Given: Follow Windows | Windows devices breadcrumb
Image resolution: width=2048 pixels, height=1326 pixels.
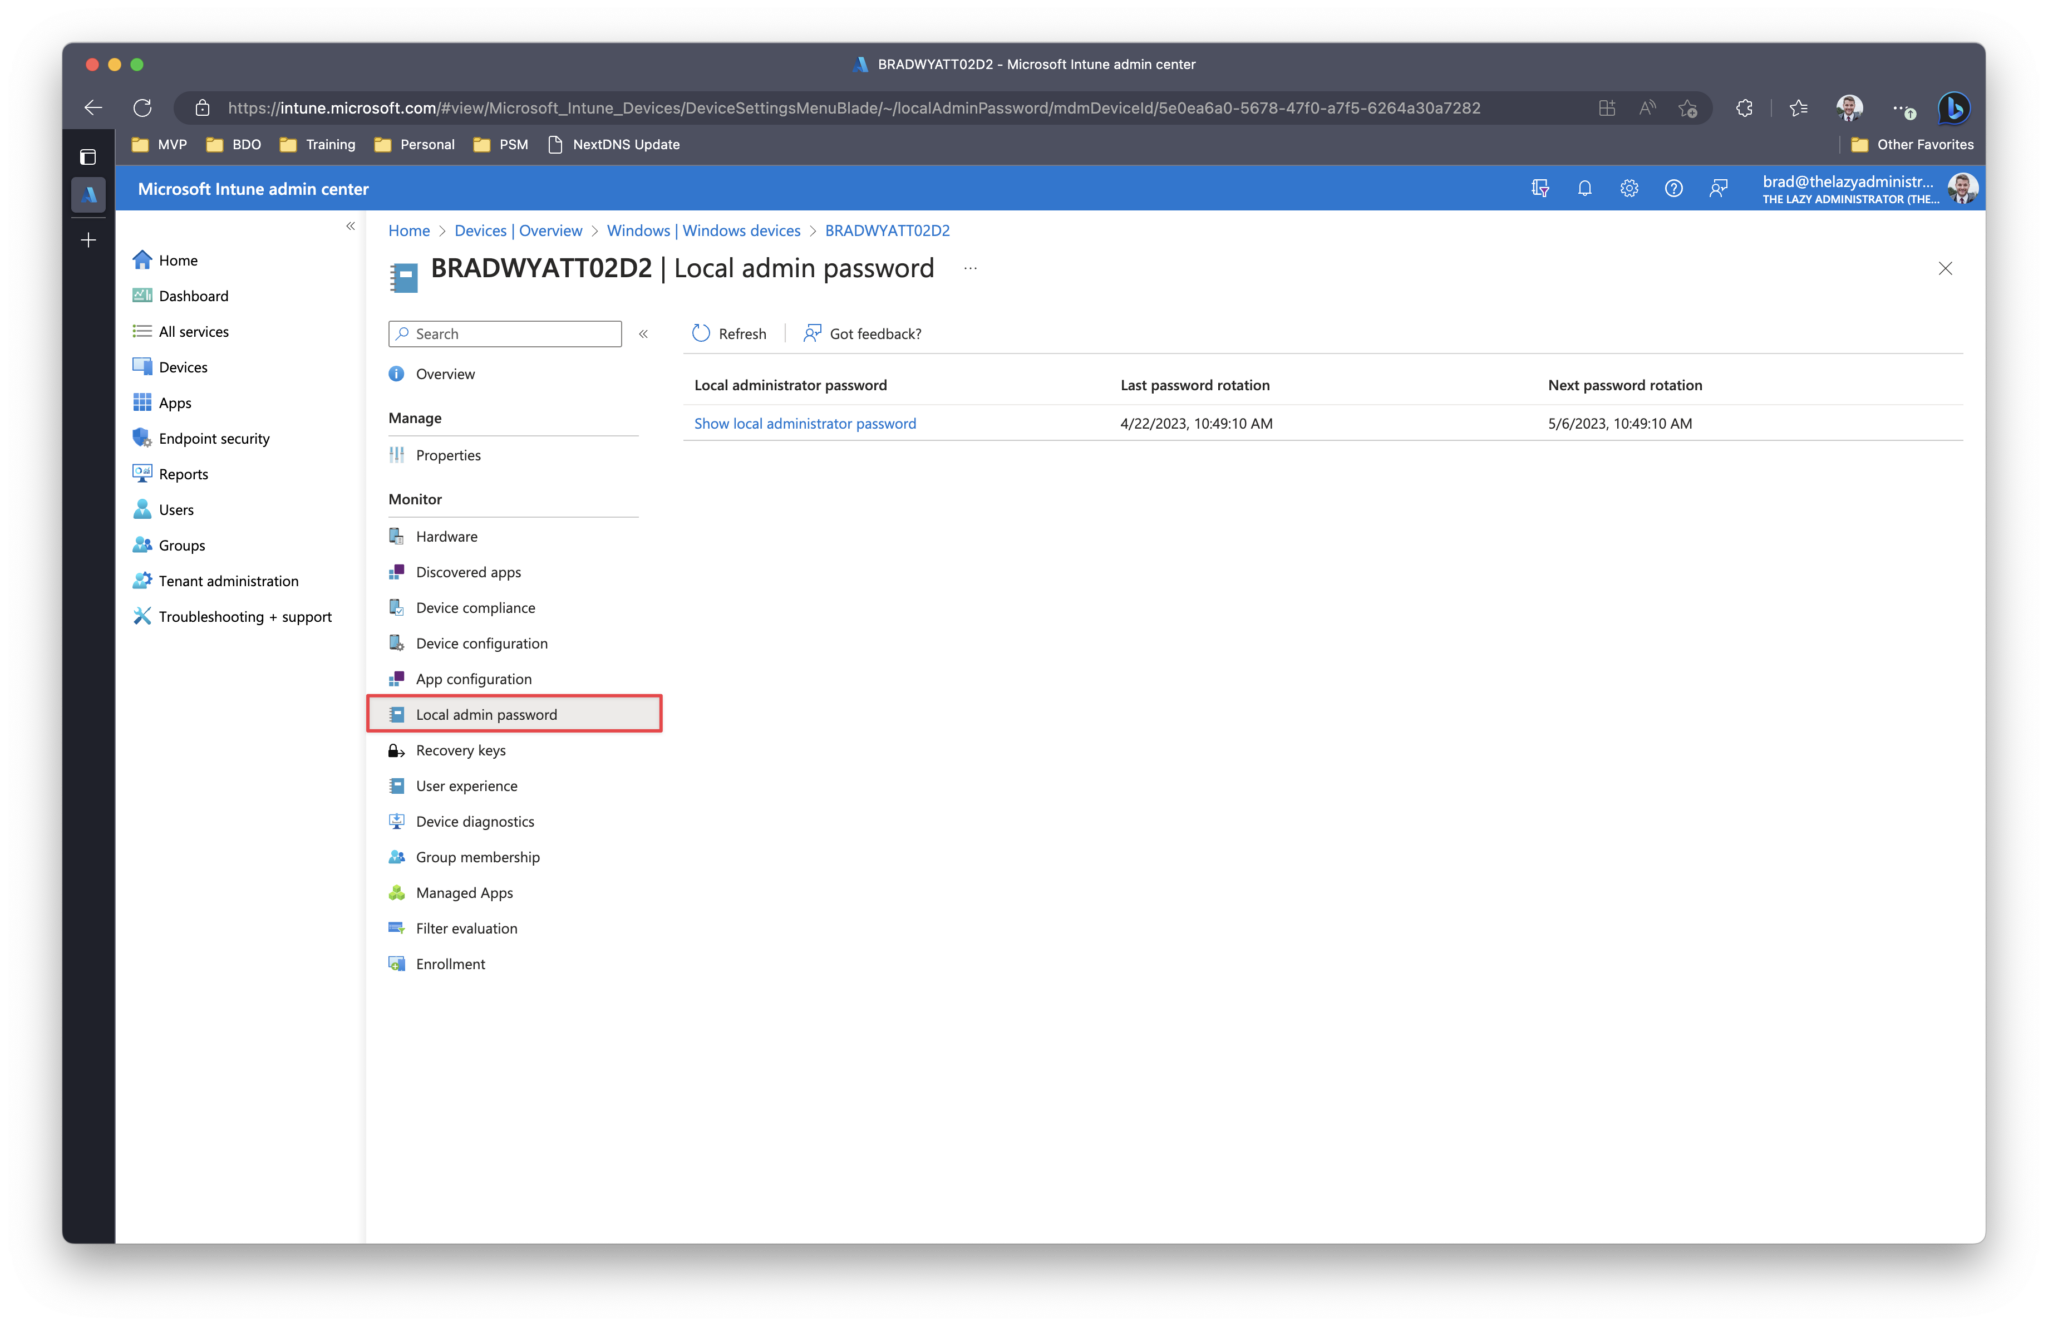Looking at the screenshot, I should tap(704, 231).
